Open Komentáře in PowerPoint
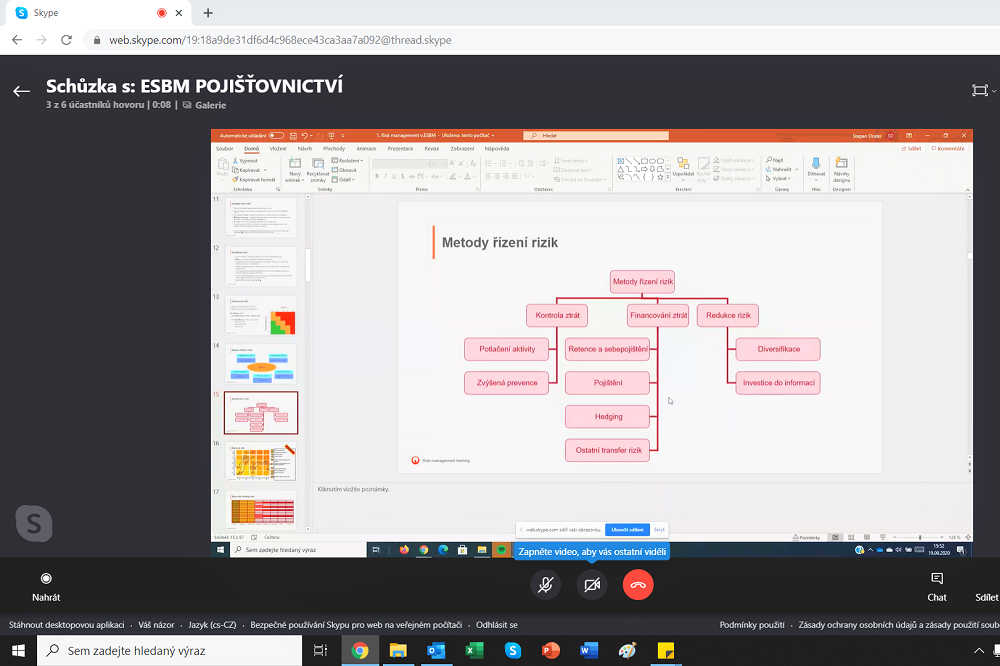Image resolution: width=1000 pixels, height=666 pixels. pos(948,149)
